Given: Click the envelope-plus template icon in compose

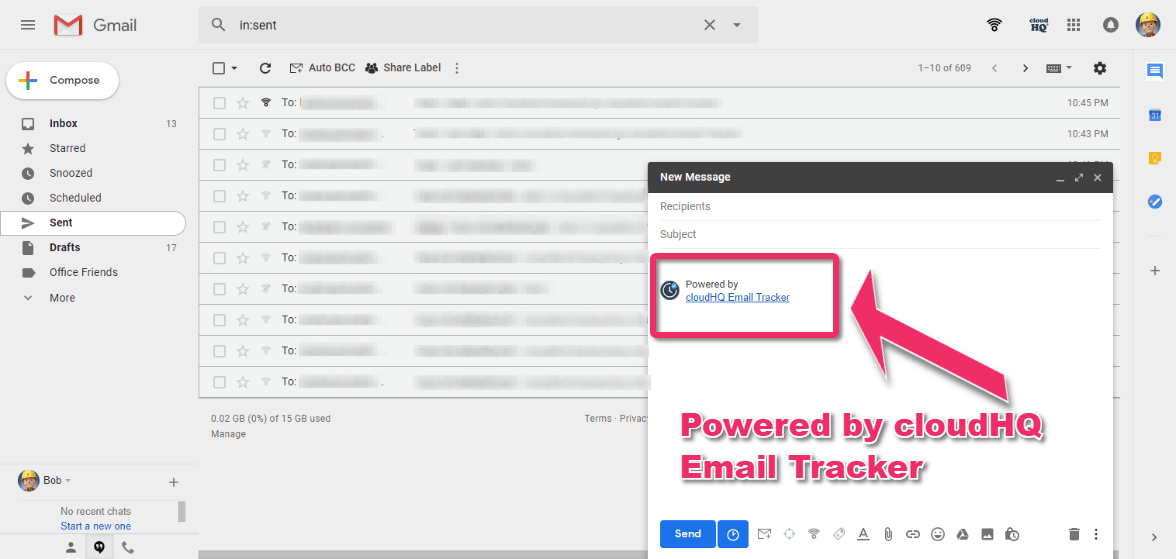Looking at the screenshot, I should pos(764,534).
